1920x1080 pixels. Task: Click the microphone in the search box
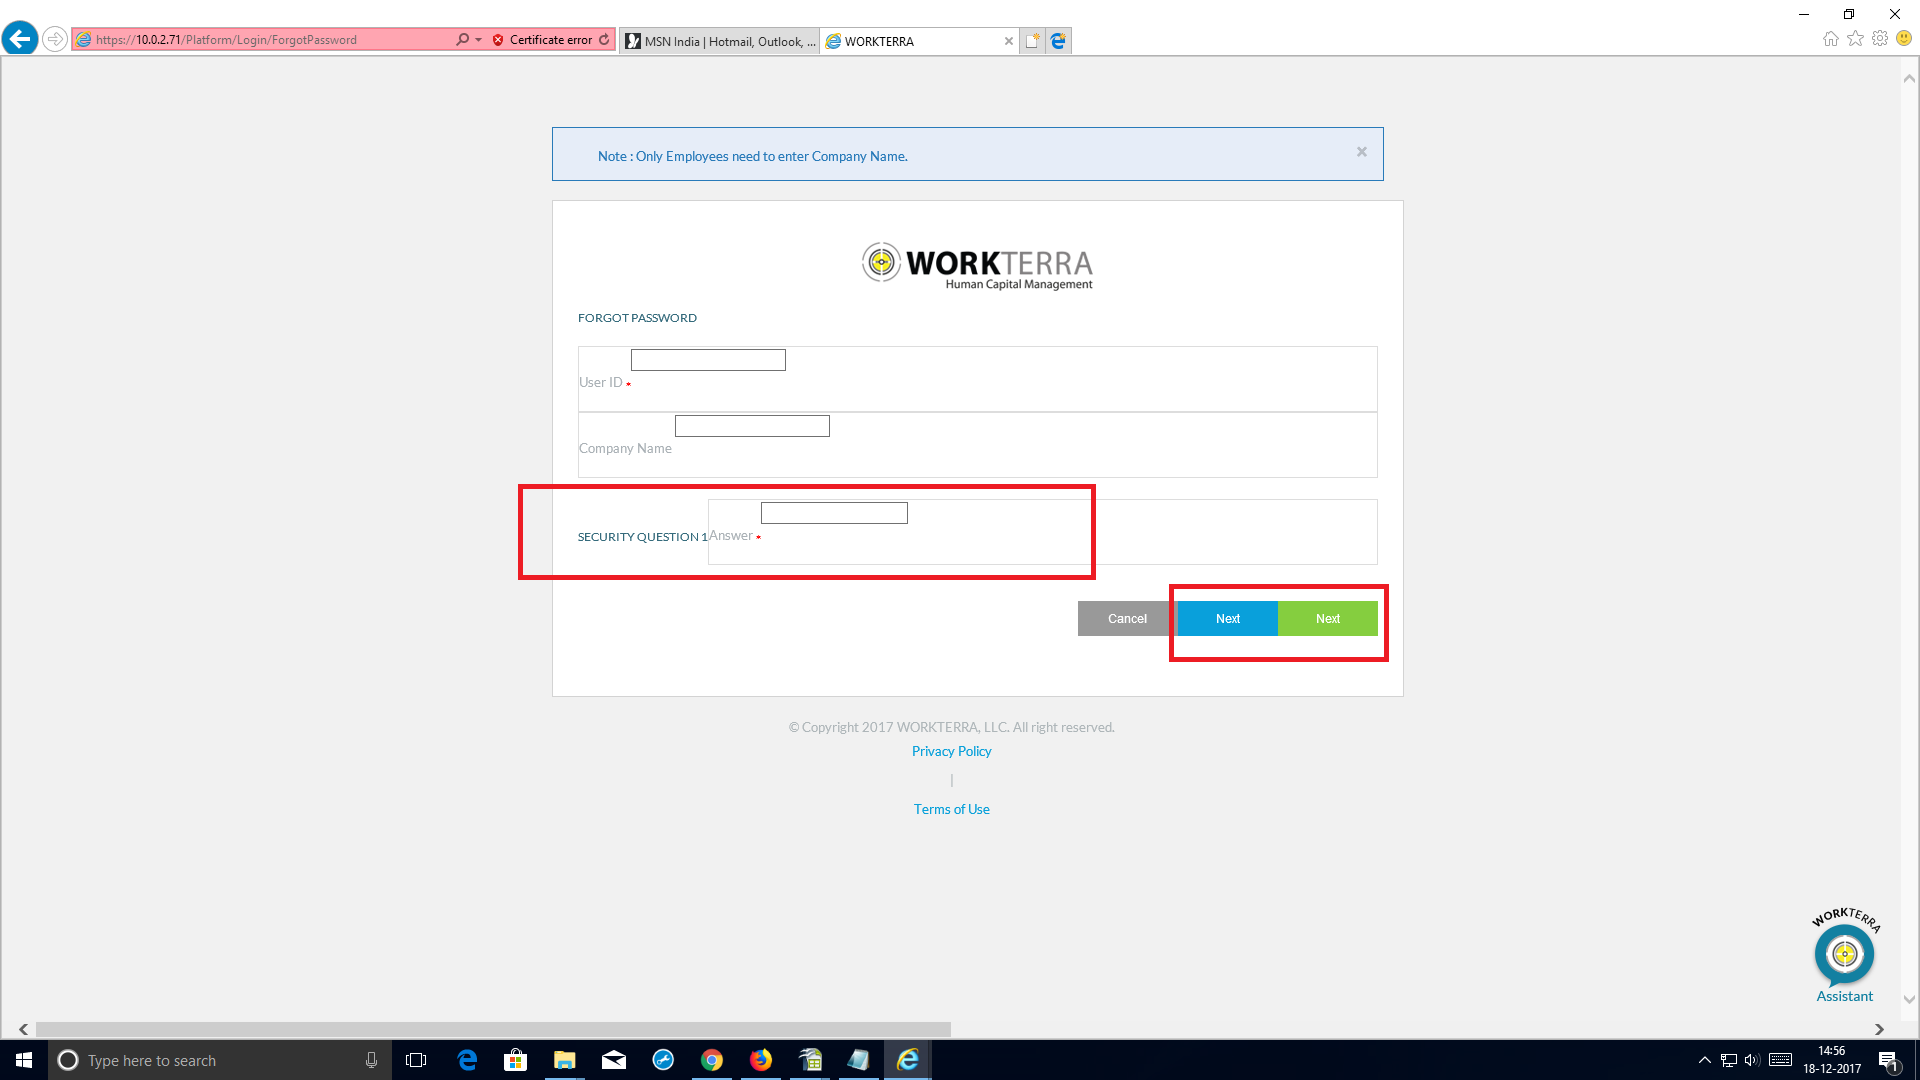(x=371, y=1060)
